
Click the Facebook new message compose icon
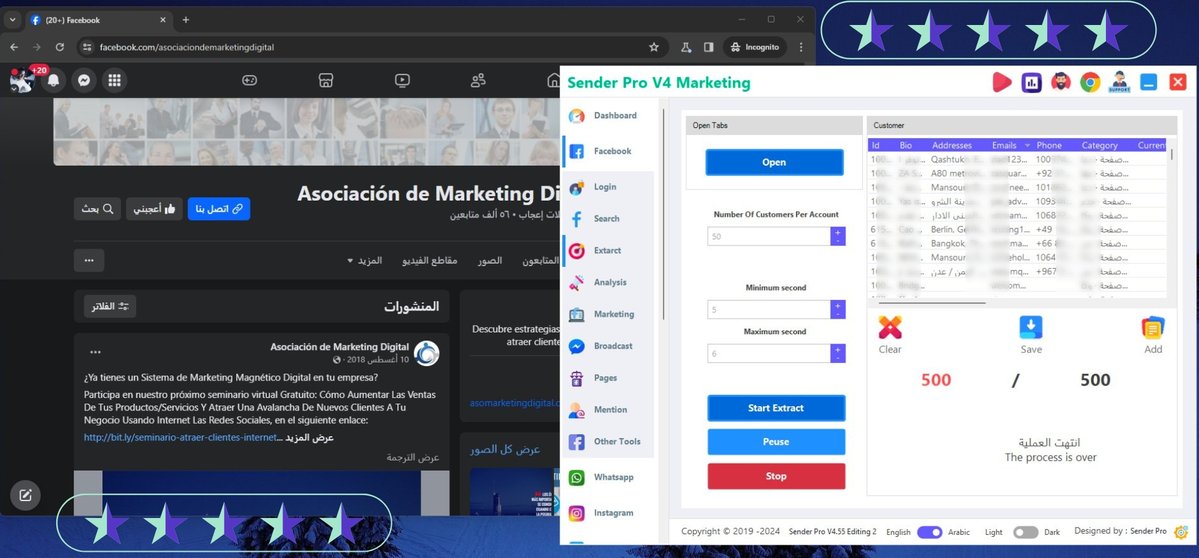pos(25,495)
